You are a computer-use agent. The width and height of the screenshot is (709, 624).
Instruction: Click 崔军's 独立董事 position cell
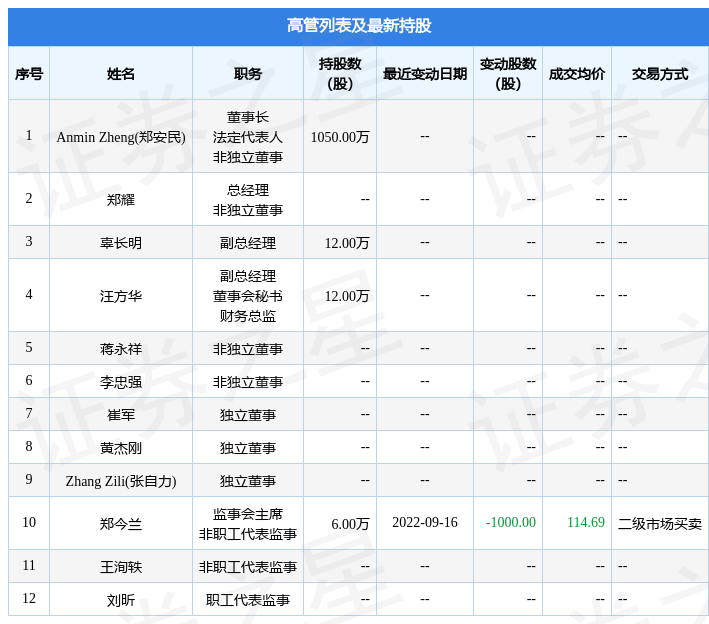click(x=248, y=415)
